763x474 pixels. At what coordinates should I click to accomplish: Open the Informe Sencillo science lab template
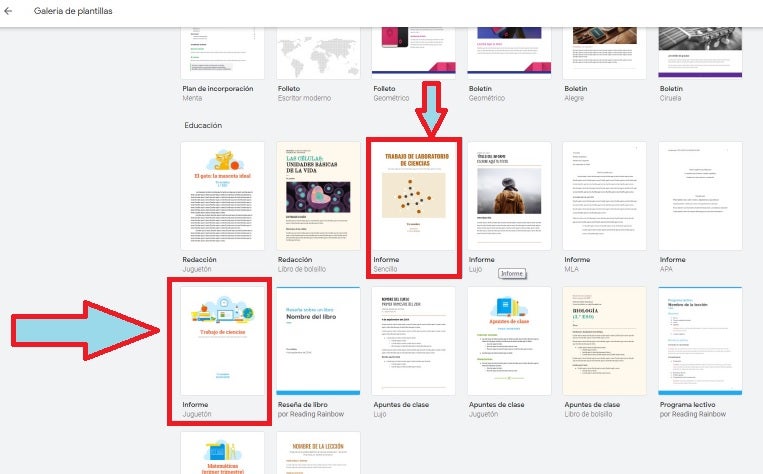point(414,195)
